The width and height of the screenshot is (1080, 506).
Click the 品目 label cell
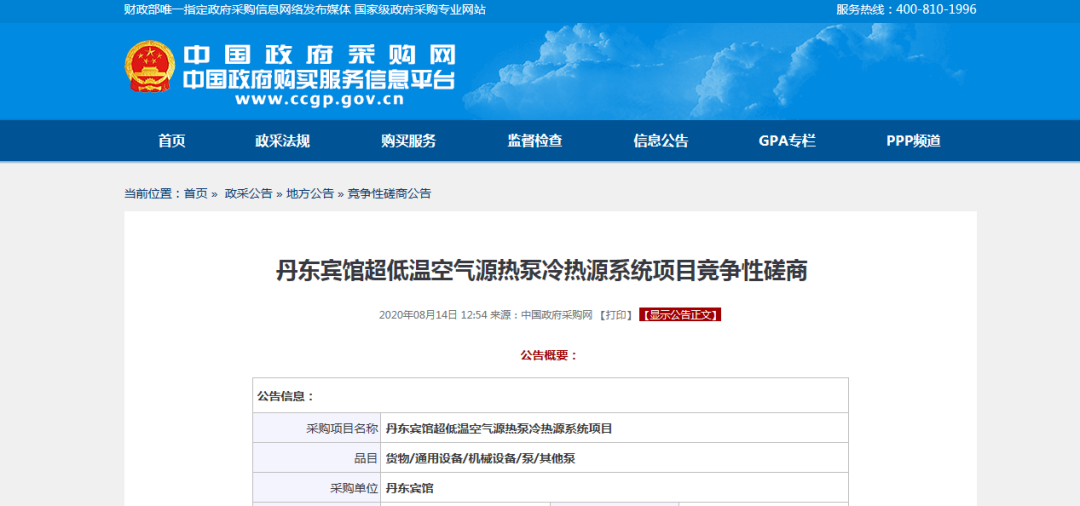pos(317,458)
